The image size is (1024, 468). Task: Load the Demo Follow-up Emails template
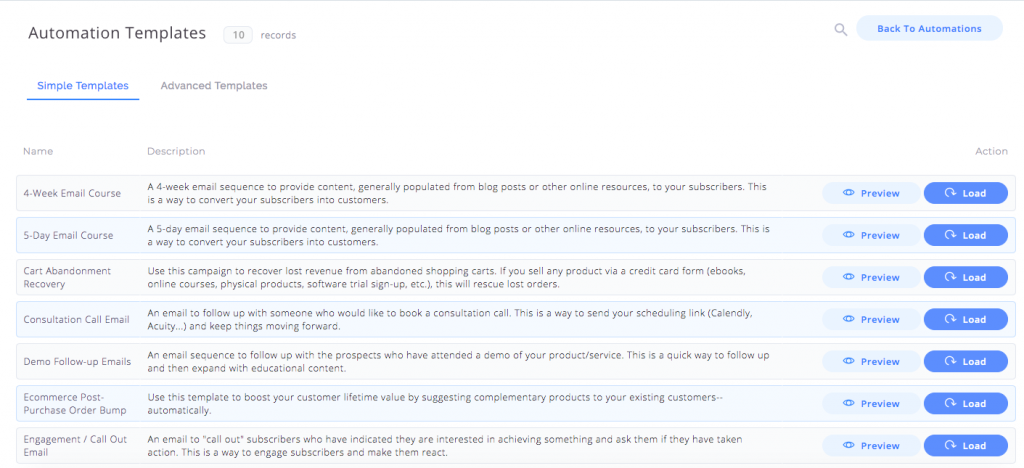click(x=965, y=362)
